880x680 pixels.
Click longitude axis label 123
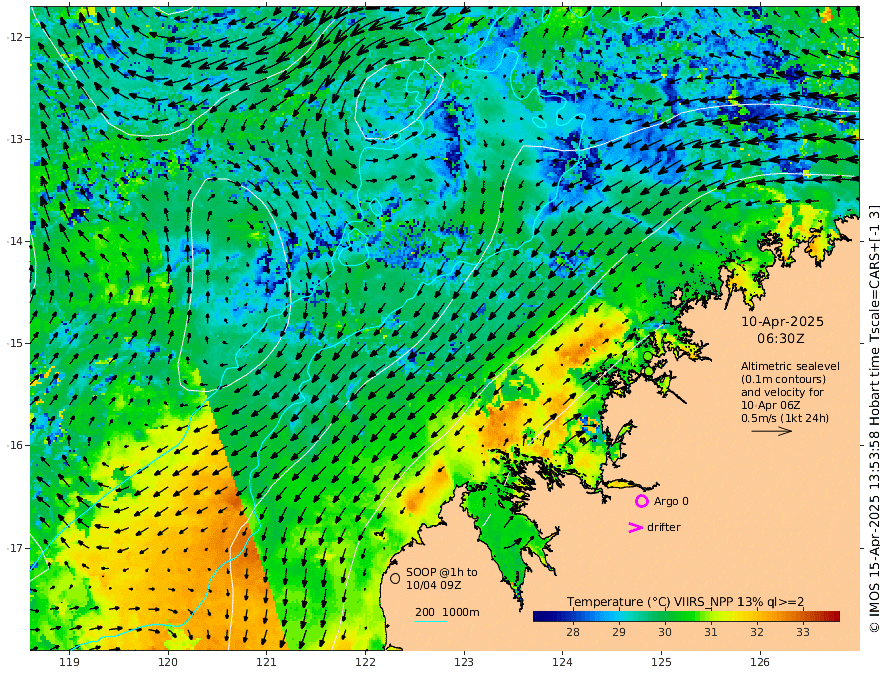464,662
